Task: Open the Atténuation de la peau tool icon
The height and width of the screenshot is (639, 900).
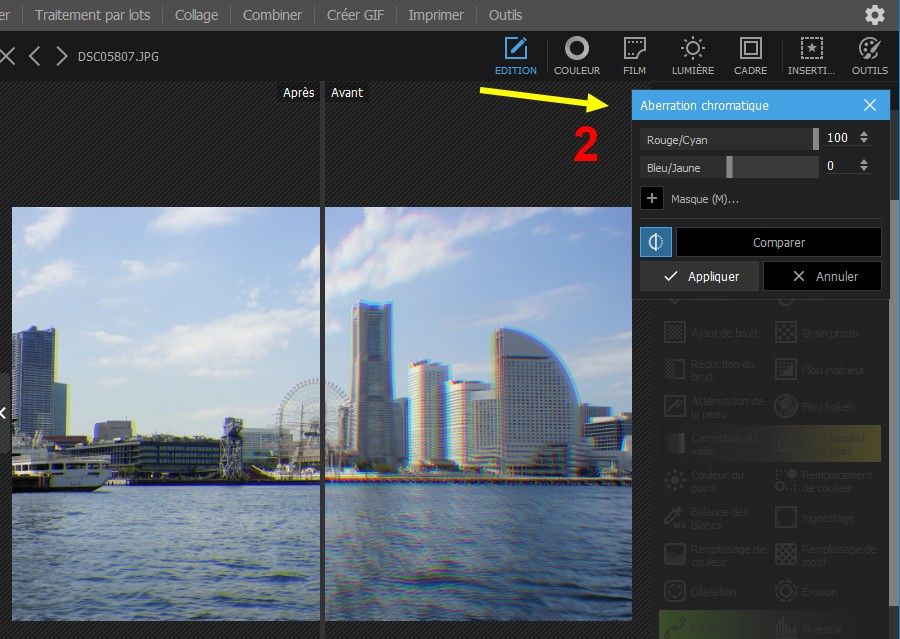Action: [674, 406]
